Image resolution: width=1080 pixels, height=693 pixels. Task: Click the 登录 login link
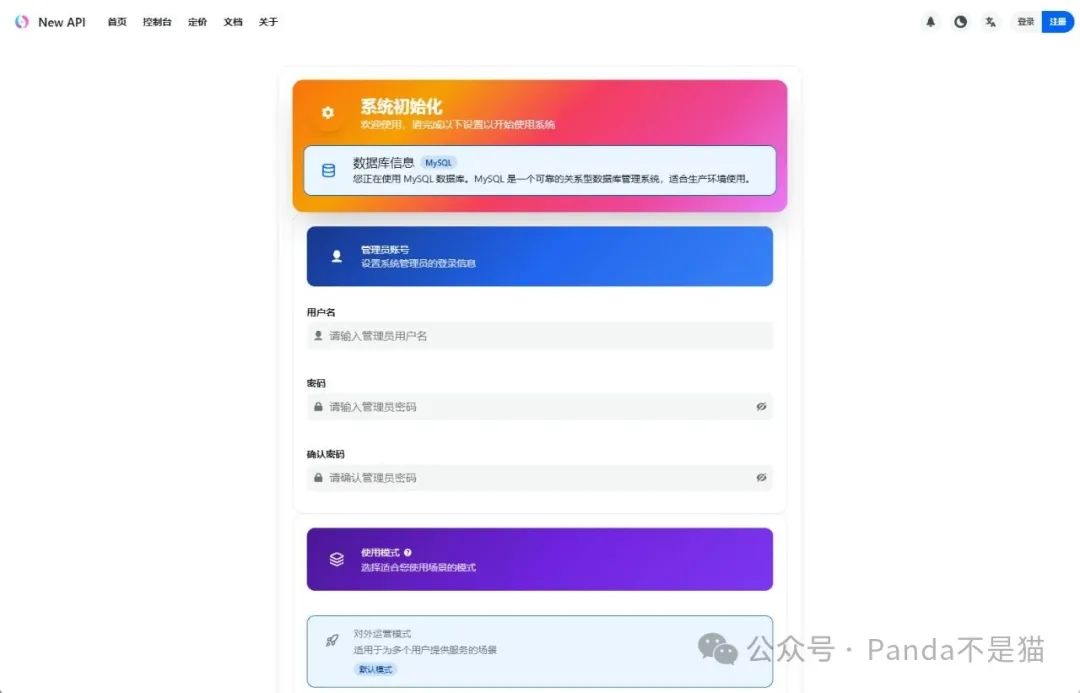click(1025, 21)
